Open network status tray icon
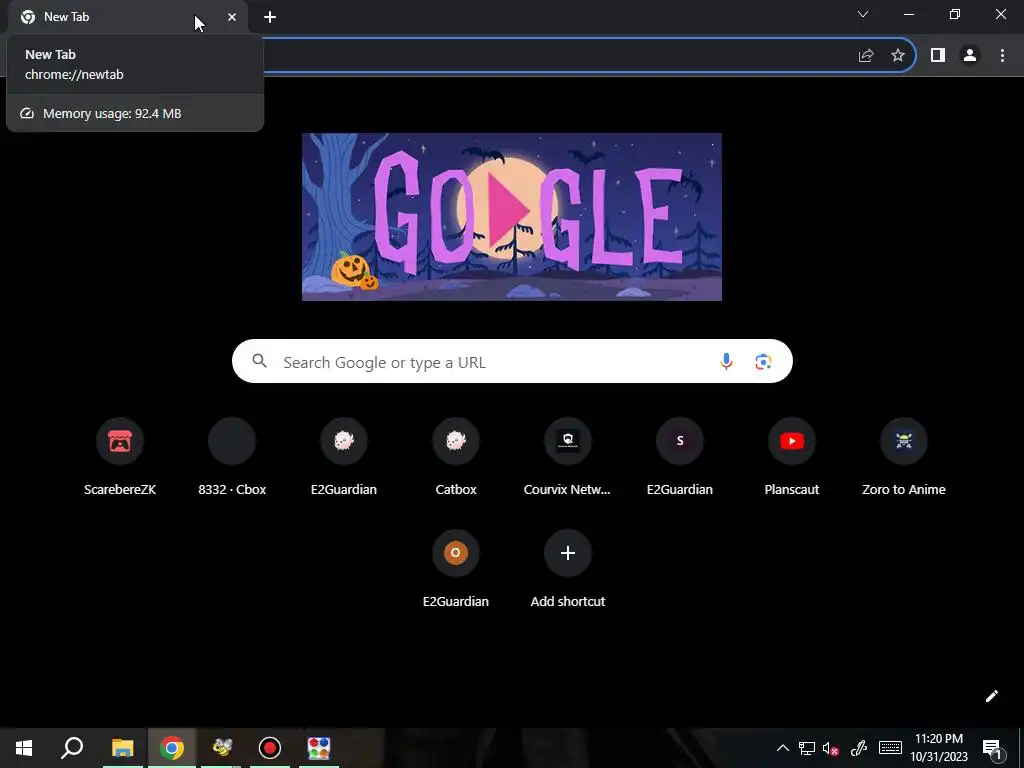Viewport: 1024px width, 768px height. pyautogui.click(x=807, y=748)
